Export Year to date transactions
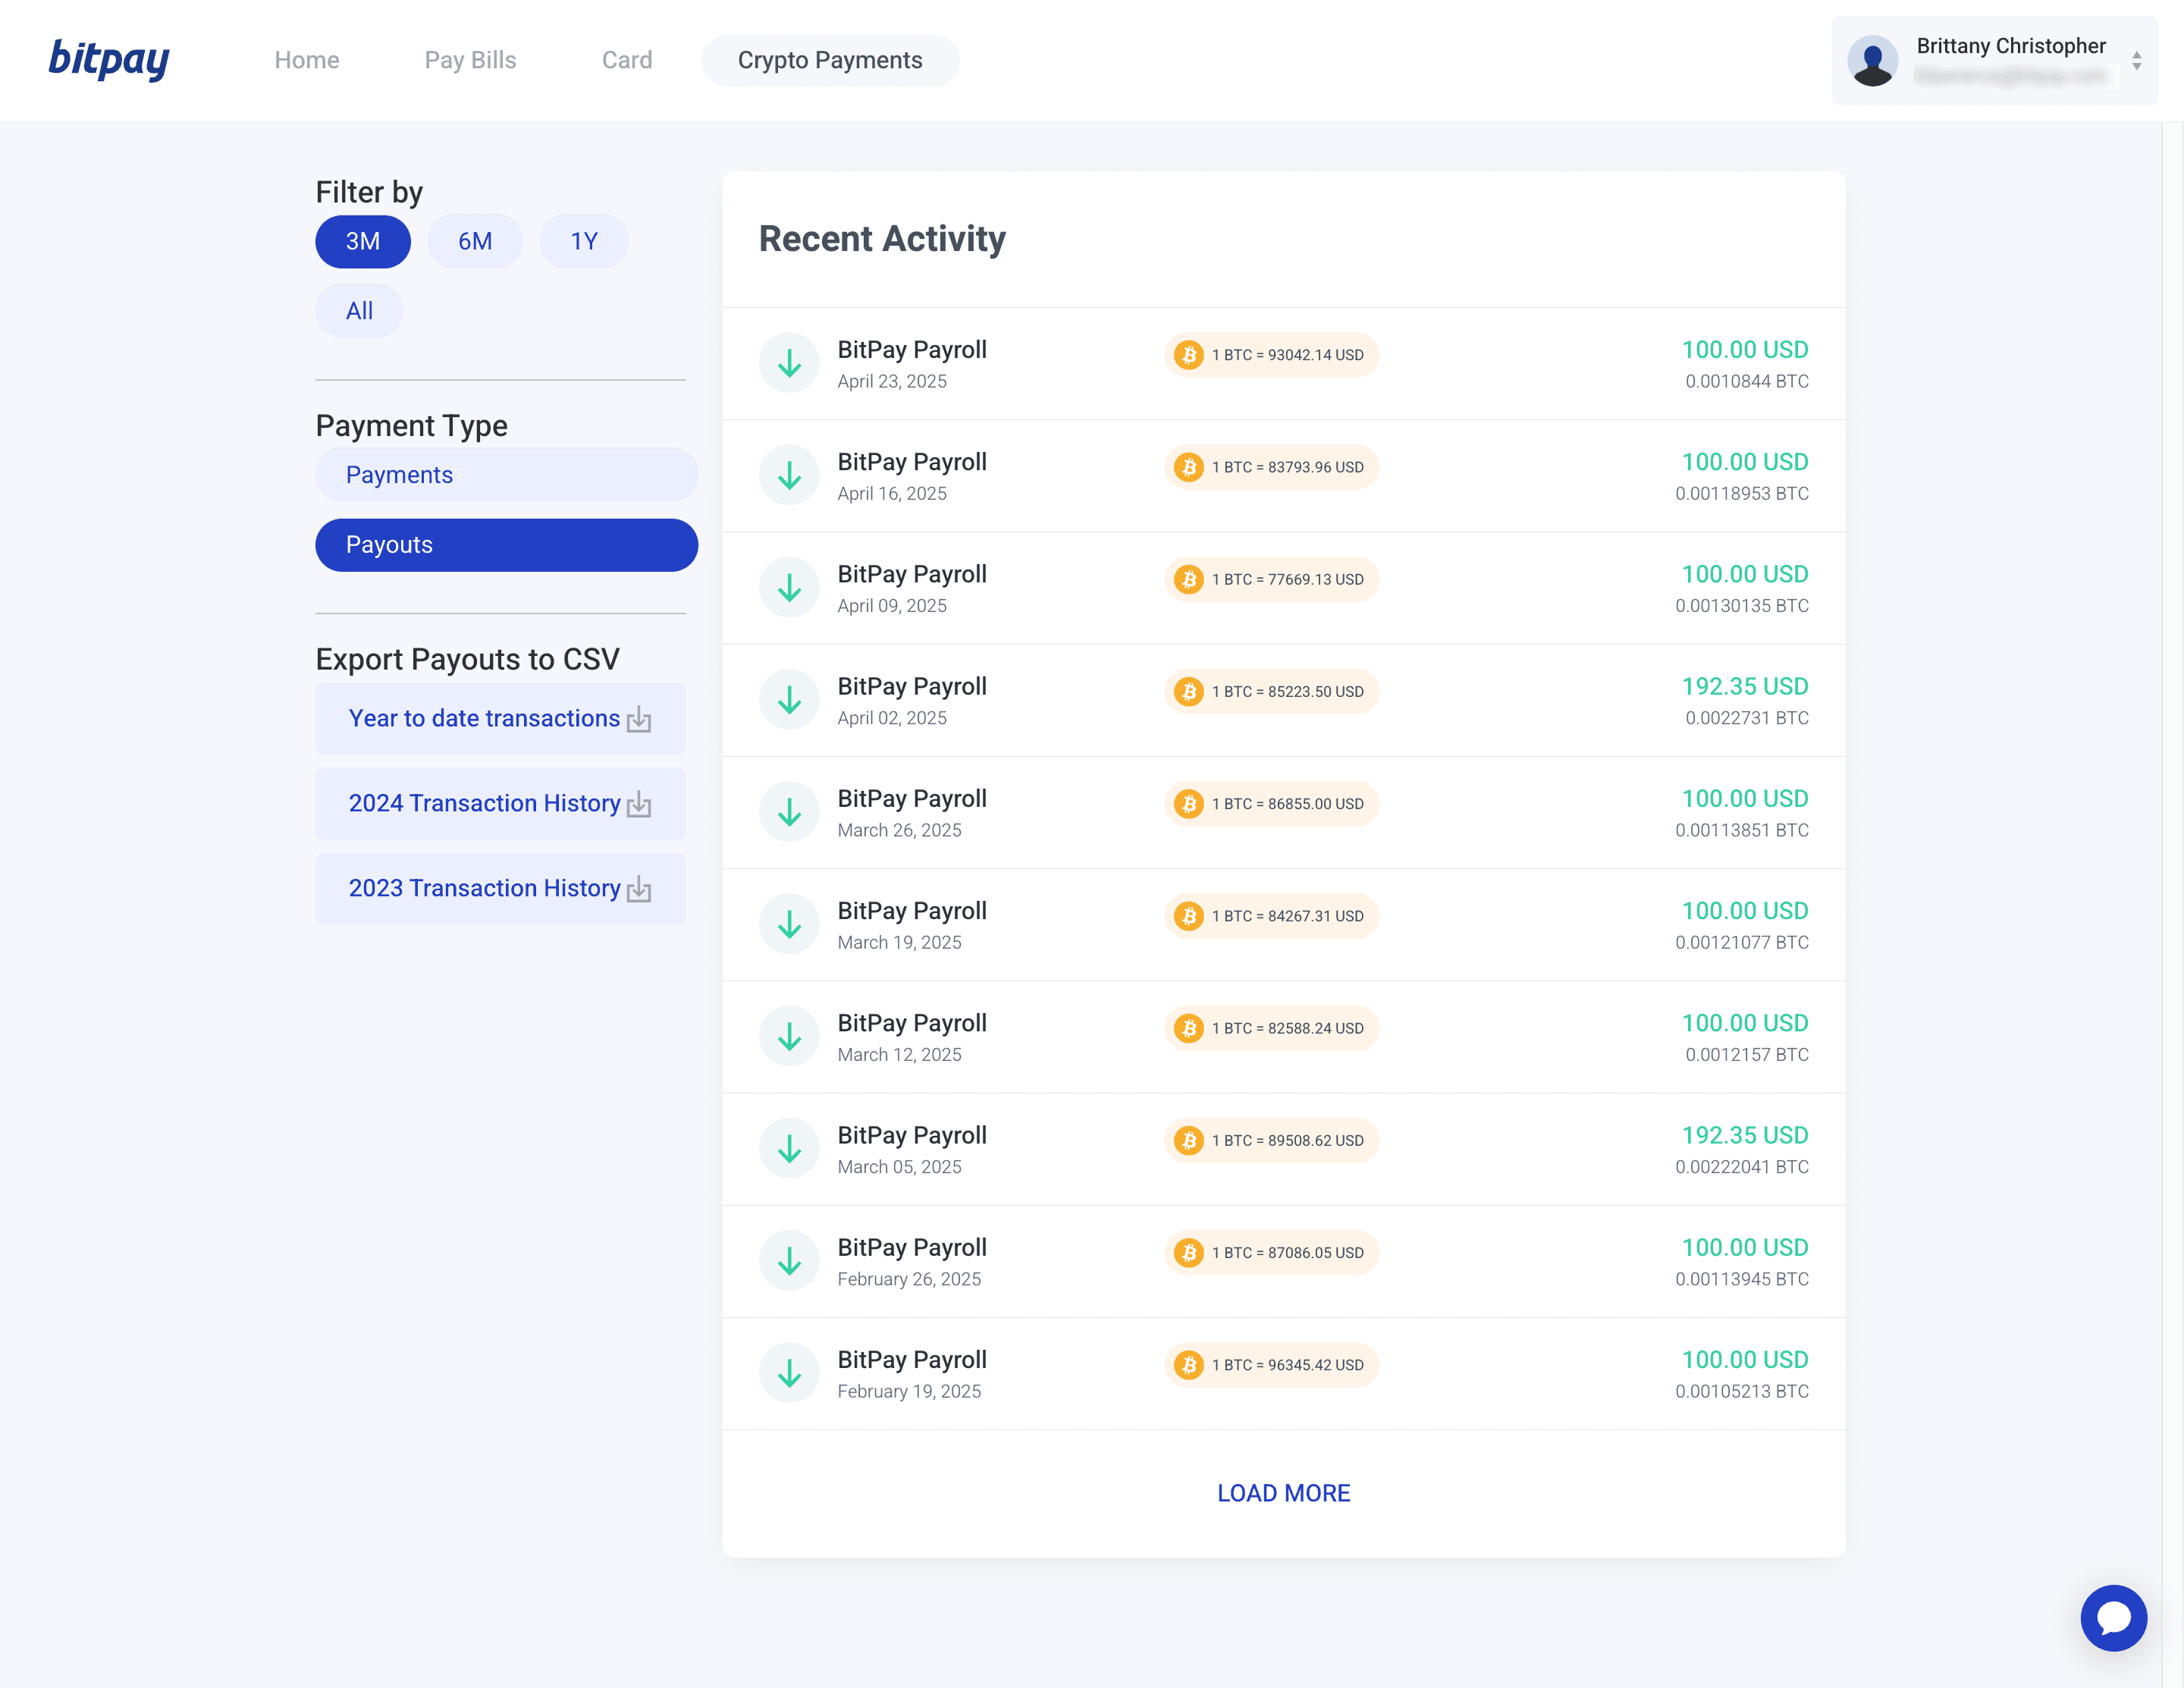Screen dimensions: 2184x1688 point(500,719)
